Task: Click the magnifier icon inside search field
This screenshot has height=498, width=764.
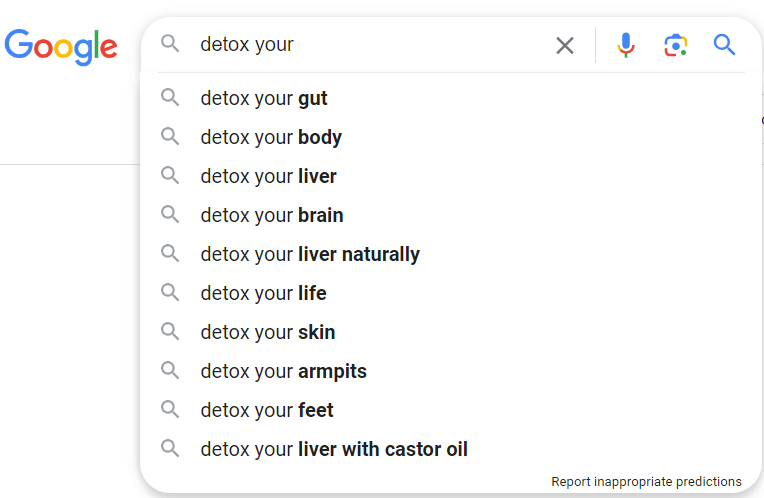Action: tap(171, 44)
